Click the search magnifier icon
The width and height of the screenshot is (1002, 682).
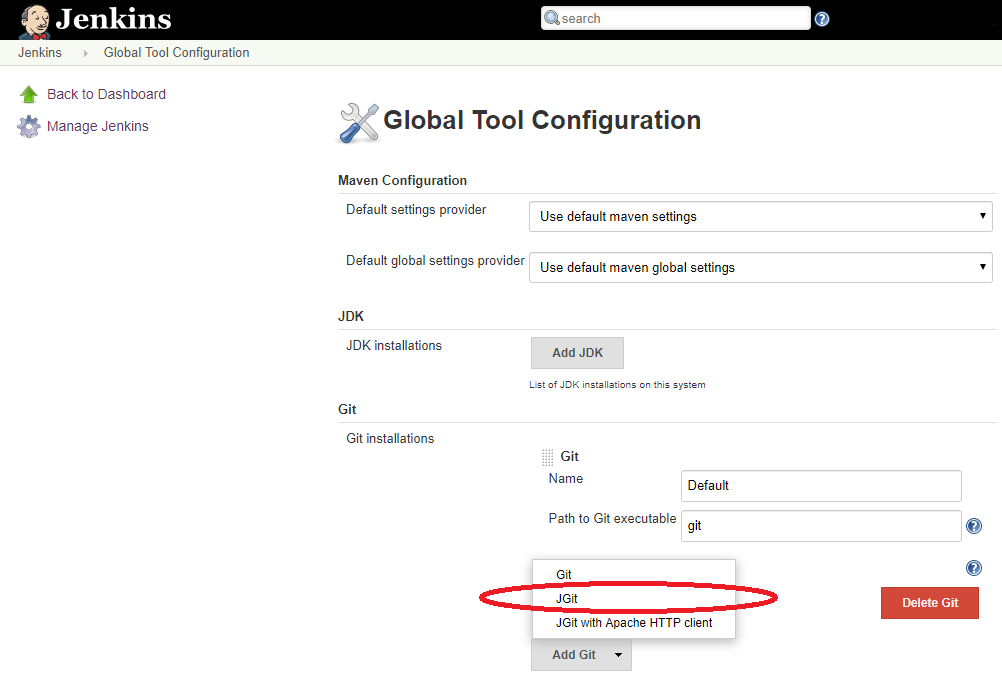click(x=551, y=18)
